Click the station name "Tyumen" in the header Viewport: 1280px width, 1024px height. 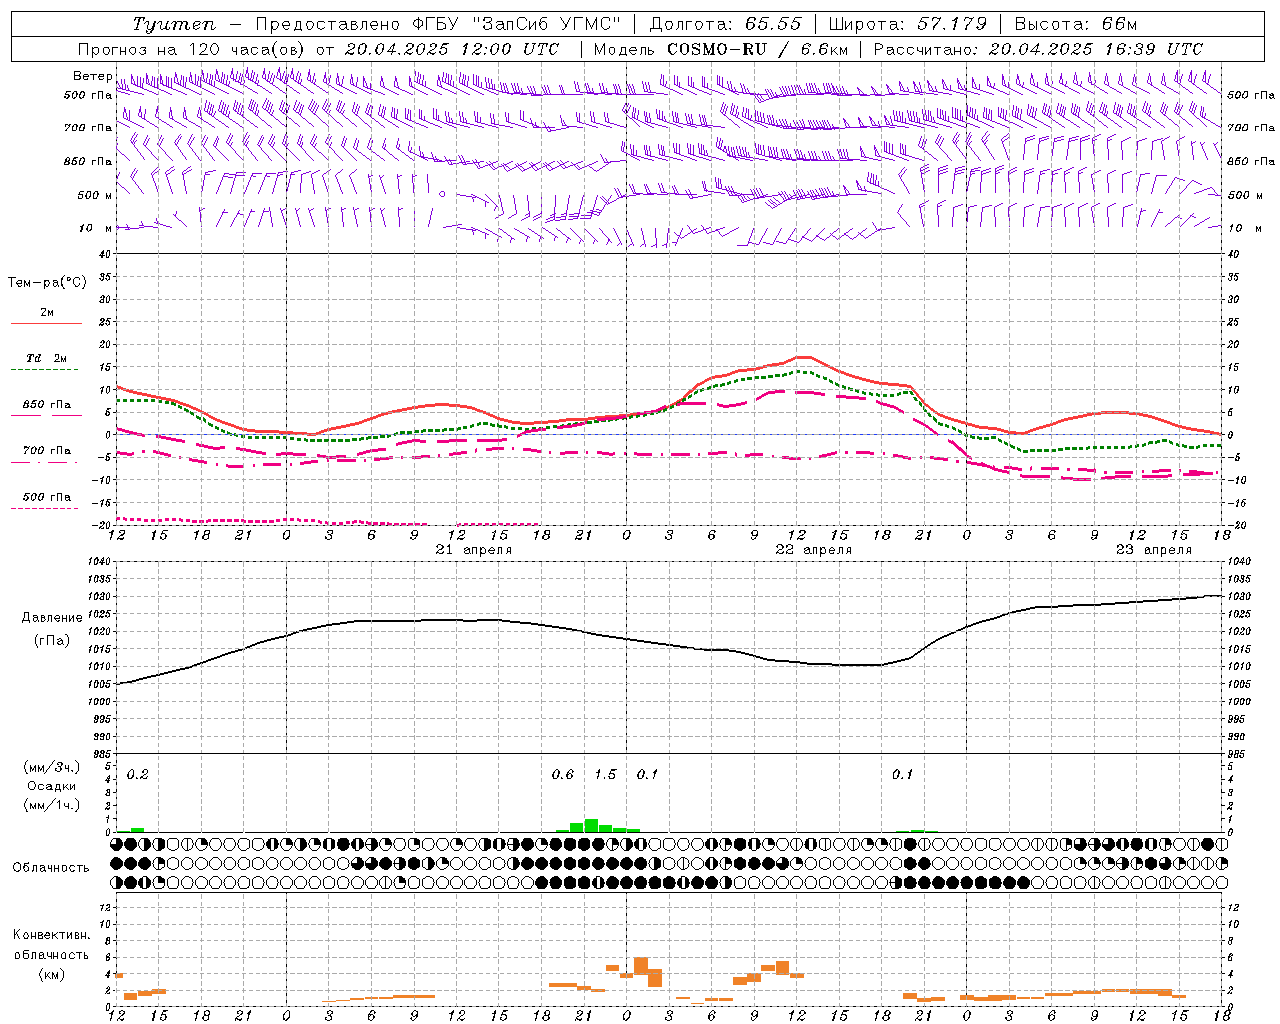coord(173,24)
